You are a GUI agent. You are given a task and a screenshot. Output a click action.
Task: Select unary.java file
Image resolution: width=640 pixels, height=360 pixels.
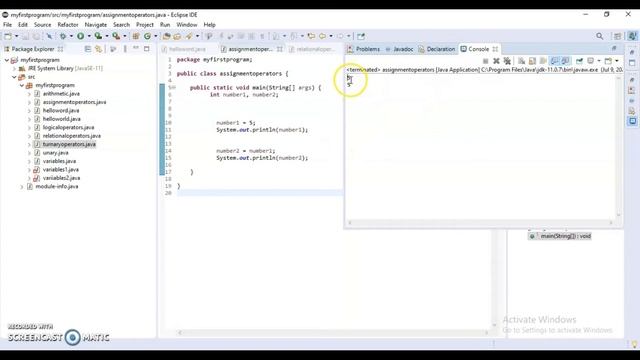pyautogui.click(x=56, y=153)
